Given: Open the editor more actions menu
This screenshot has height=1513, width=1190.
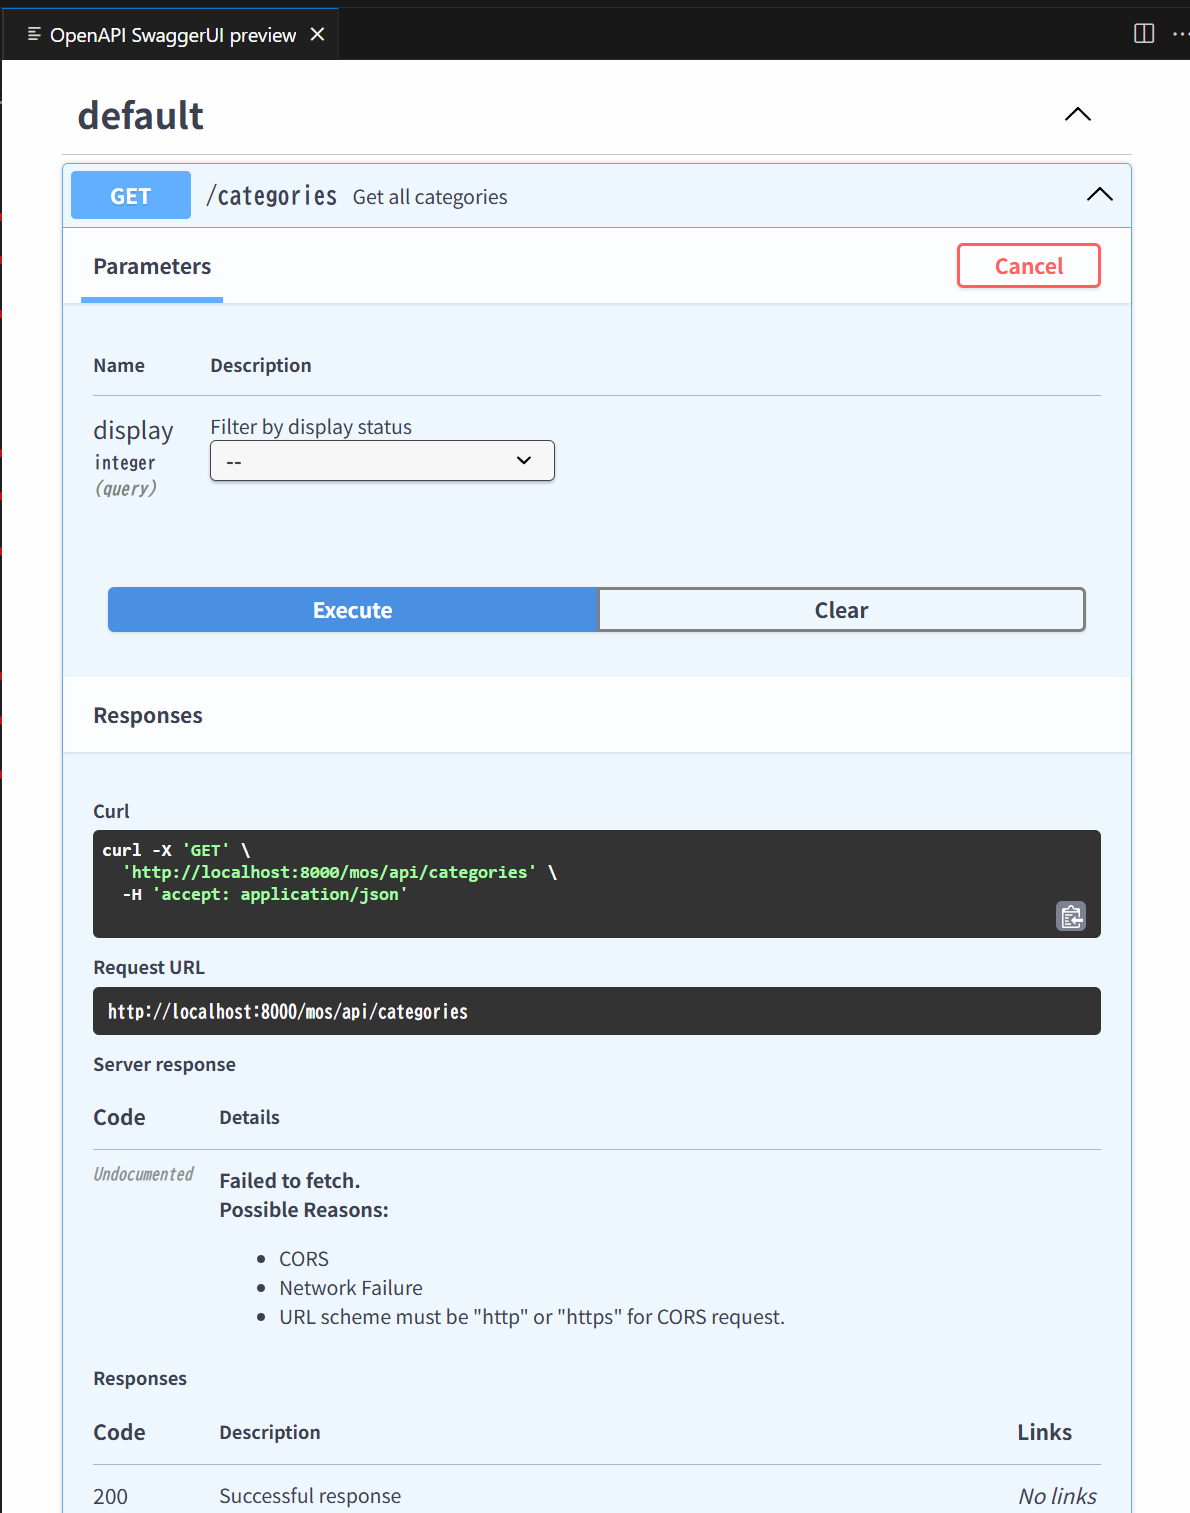Looking at the screenshot, I should pyautogui.click(x=1179, y=34).
